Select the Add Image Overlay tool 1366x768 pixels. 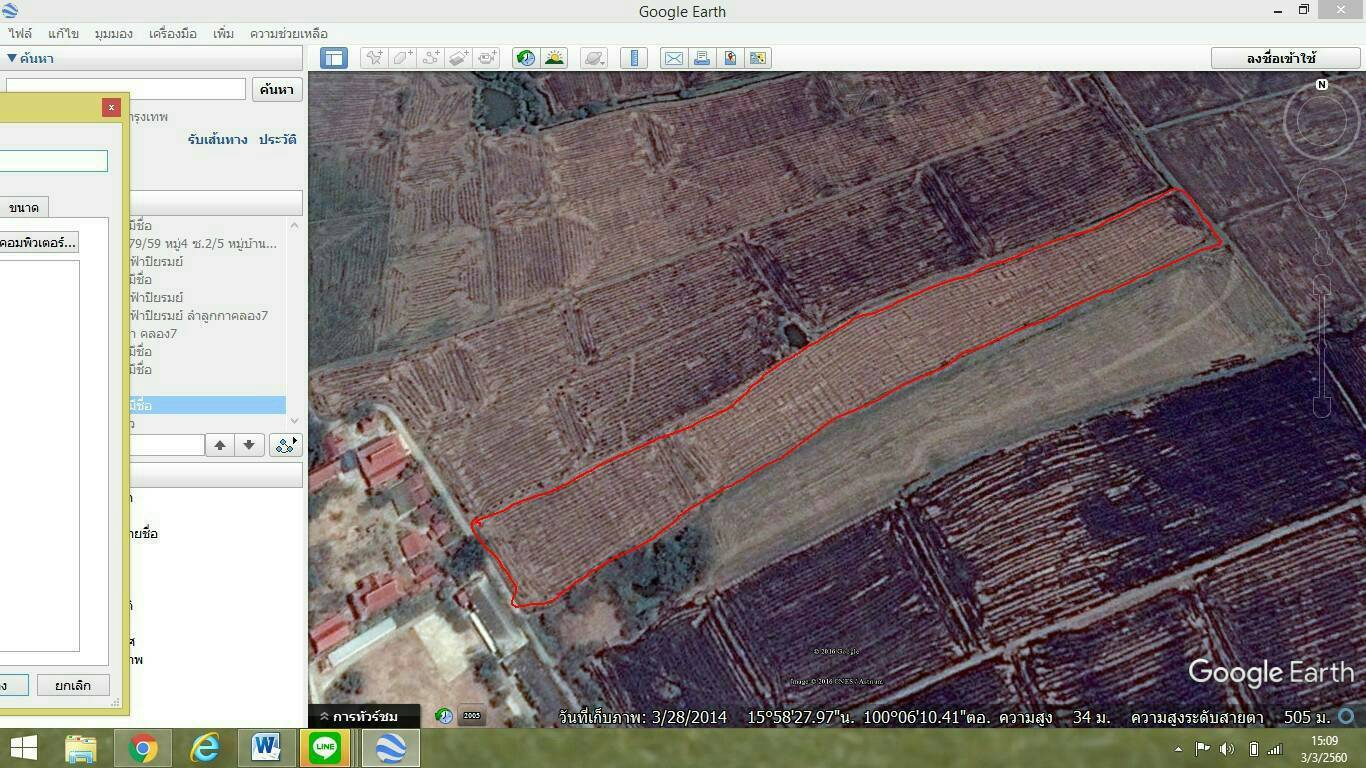pos(459,58)
